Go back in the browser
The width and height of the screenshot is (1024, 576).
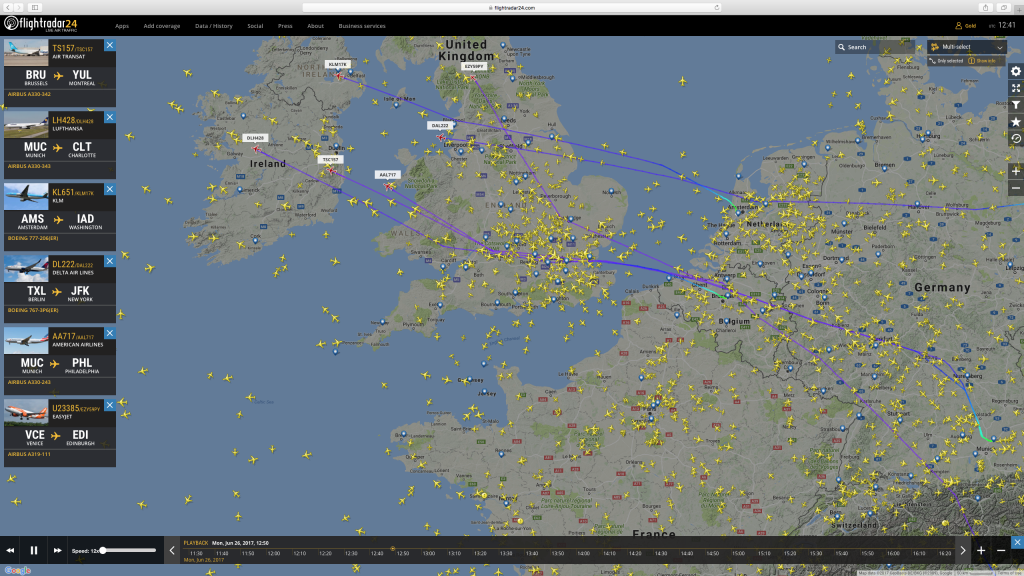8,8
